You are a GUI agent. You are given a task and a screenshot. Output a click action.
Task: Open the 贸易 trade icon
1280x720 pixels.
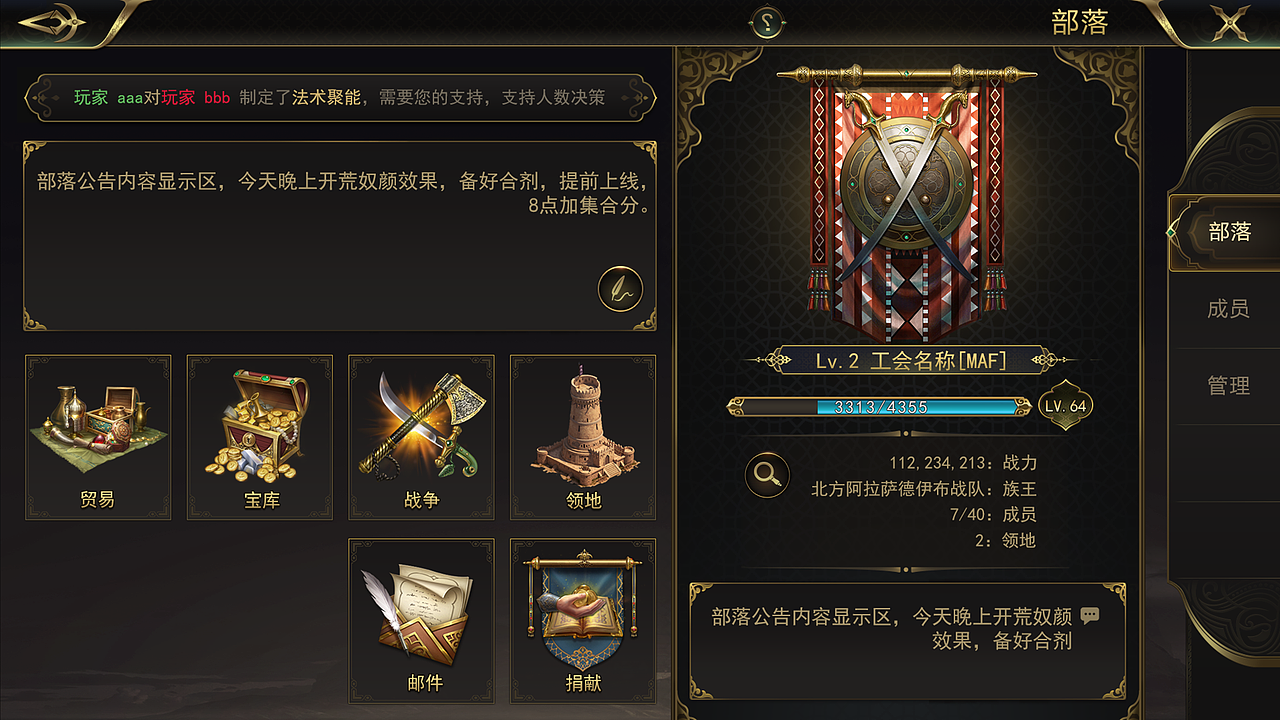coord(98,437)
